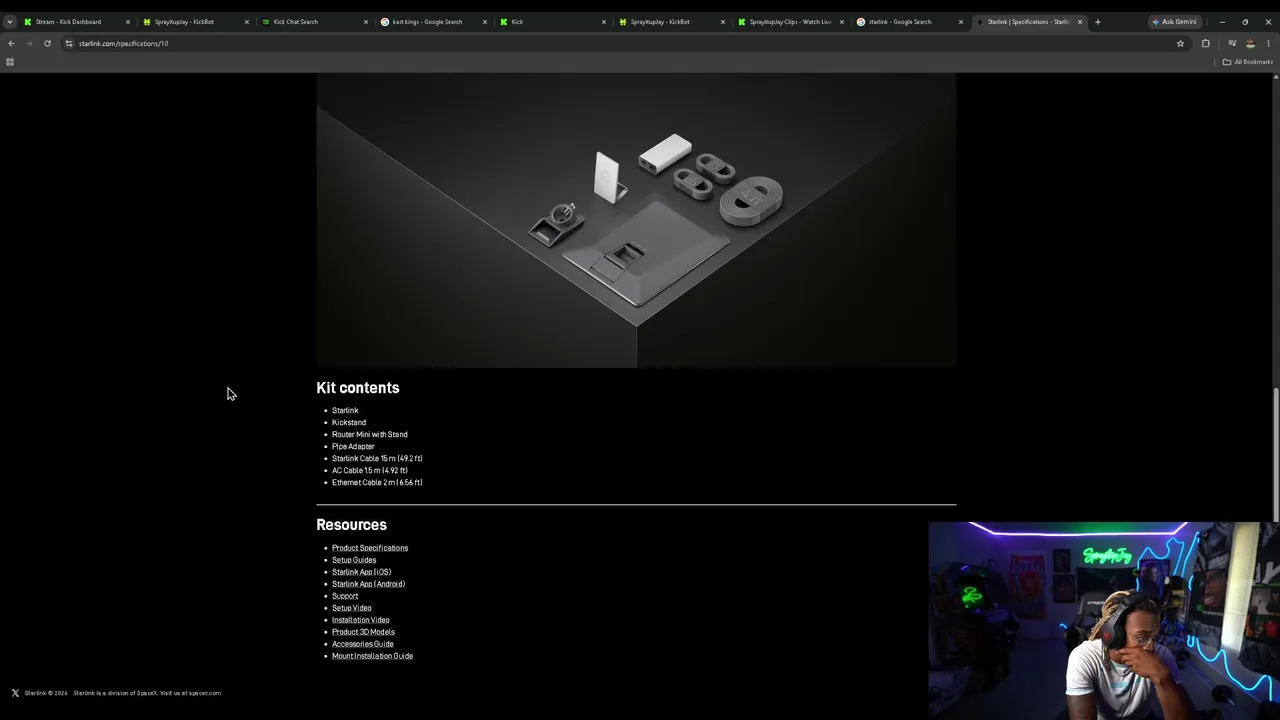Open the Chrome three-dot menu
1280x720 pixels.
click(1268, 43)
